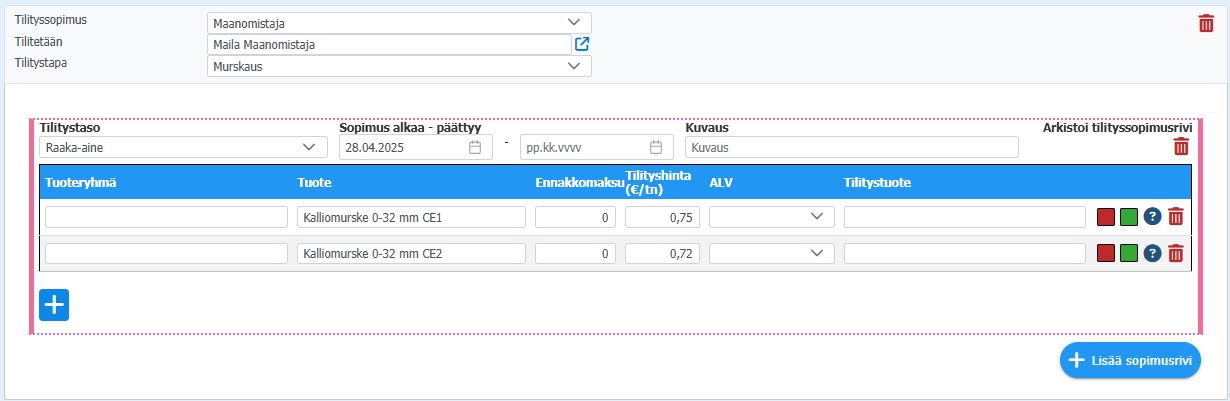The image size is (1230, 401).
Task: Click the Sopimus alkaa - päättyy label
Action: [x=410, y=128]
